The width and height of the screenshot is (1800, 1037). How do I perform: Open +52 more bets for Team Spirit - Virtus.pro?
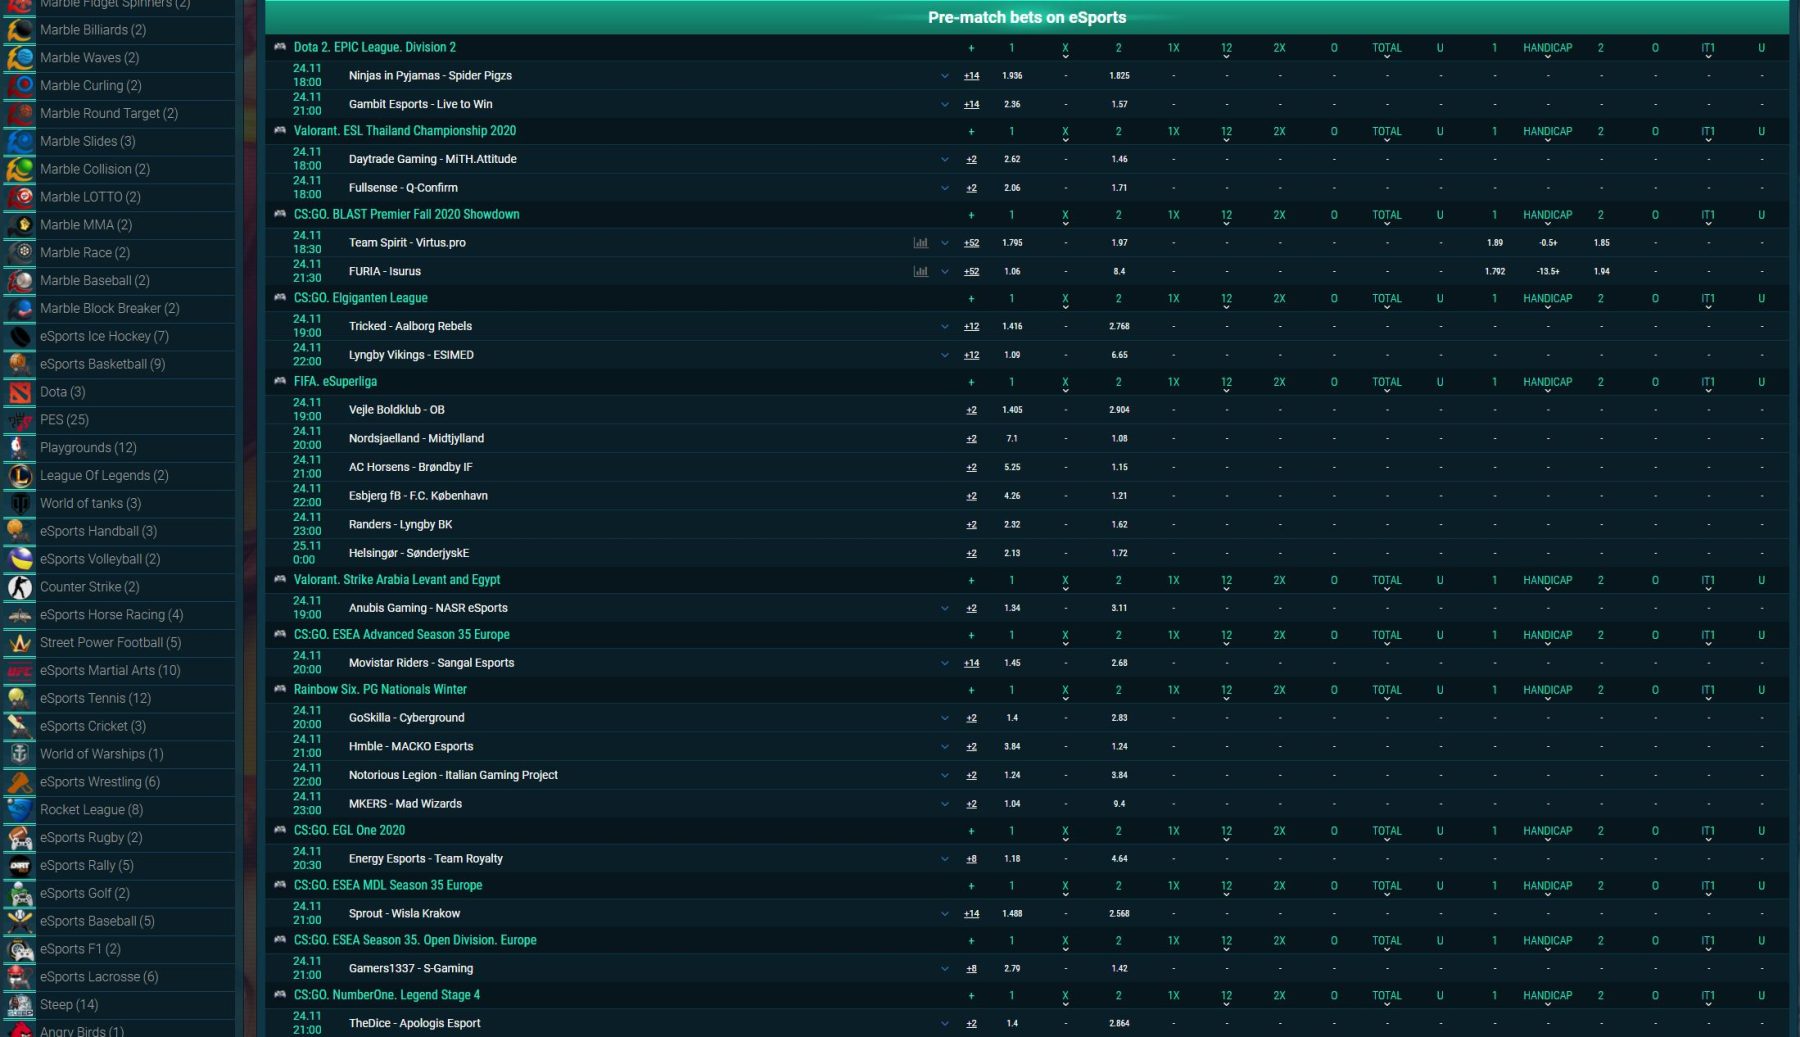click(971, 243)
